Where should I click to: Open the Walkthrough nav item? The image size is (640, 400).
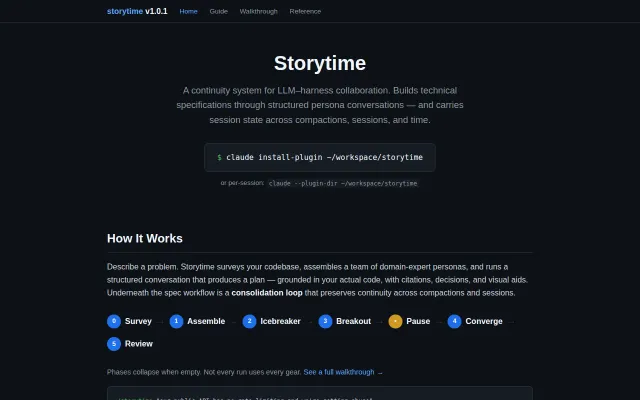point(258,11)
